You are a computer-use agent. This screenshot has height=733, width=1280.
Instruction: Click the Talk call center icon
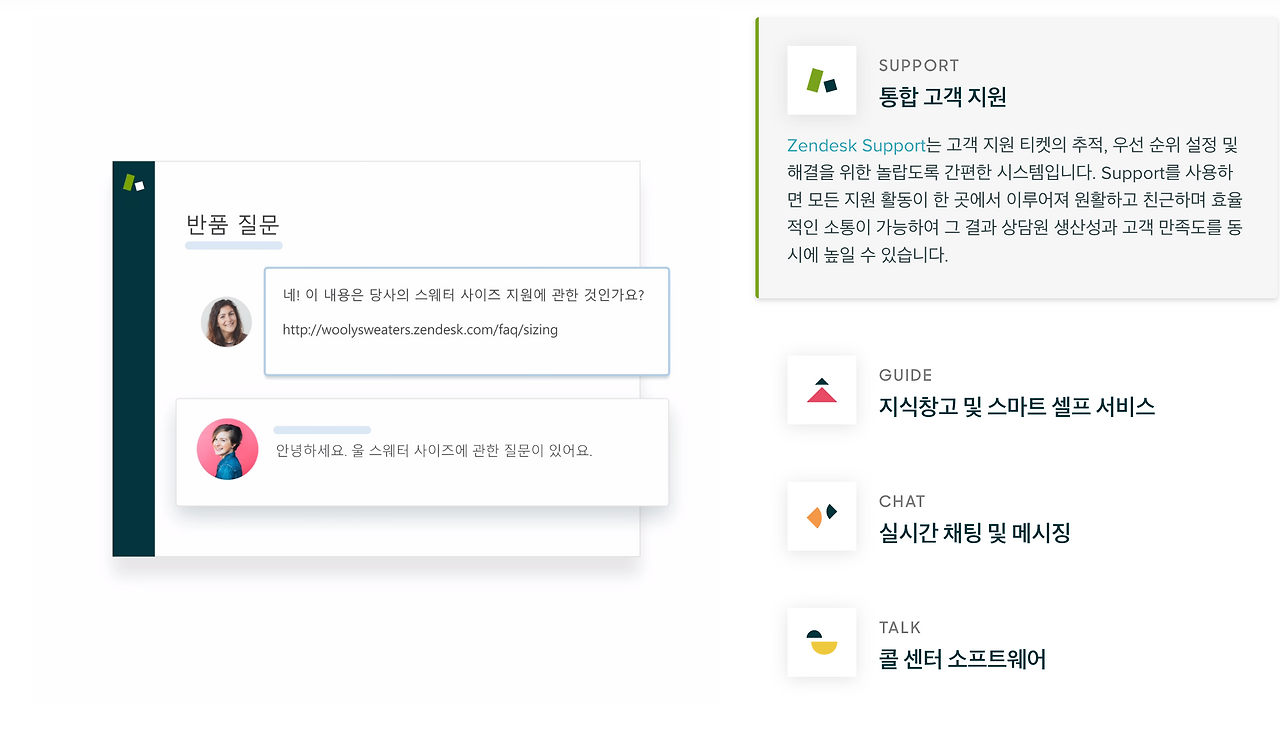[821, 642]
